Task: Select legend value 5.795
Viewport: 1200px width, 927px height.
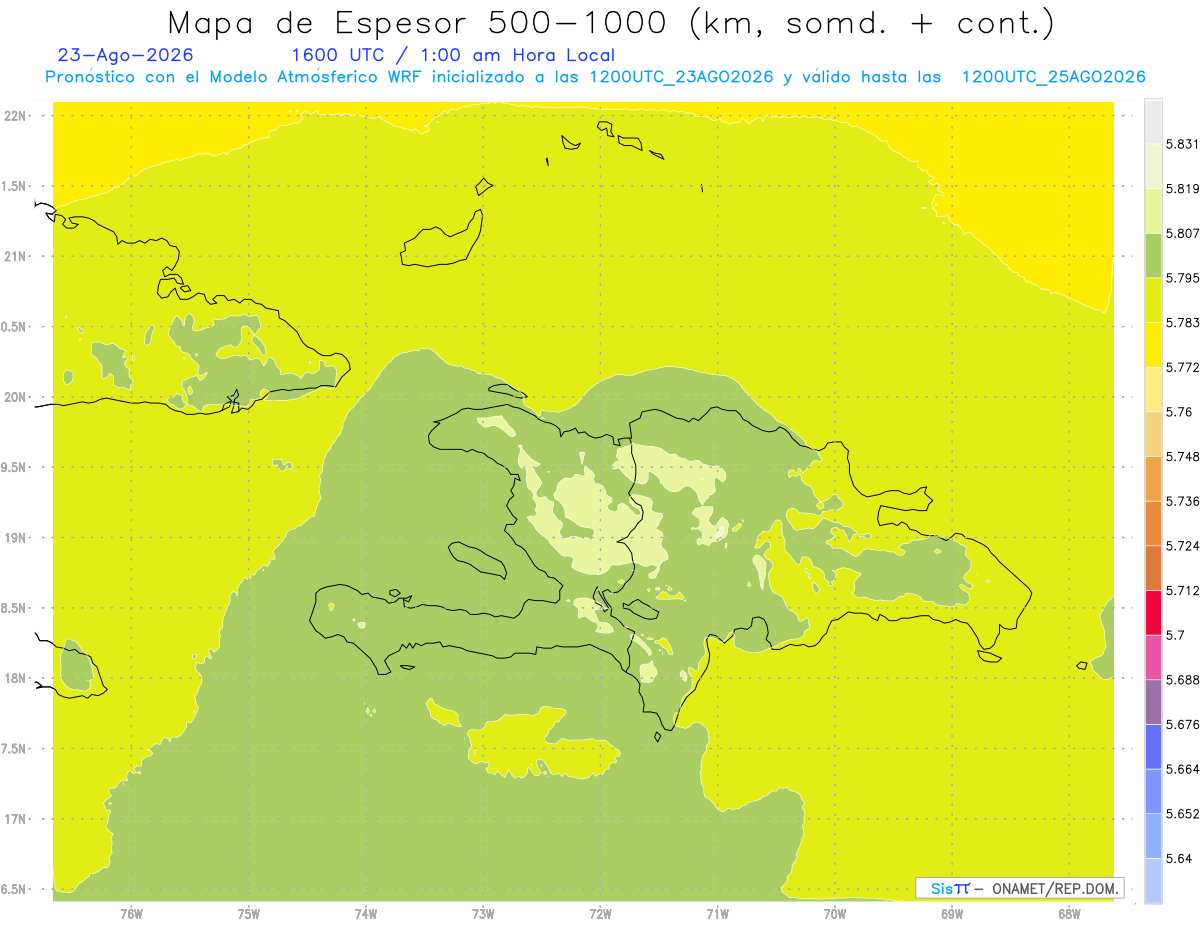Action: click(1182, 278)
